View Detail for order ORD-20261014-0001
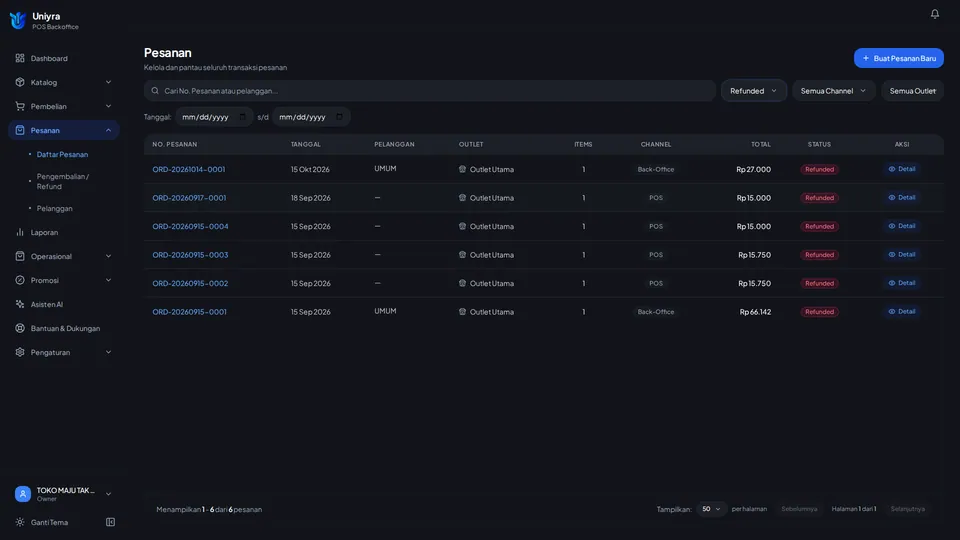The height and width of the screenshot is (540, 960). 902,169
